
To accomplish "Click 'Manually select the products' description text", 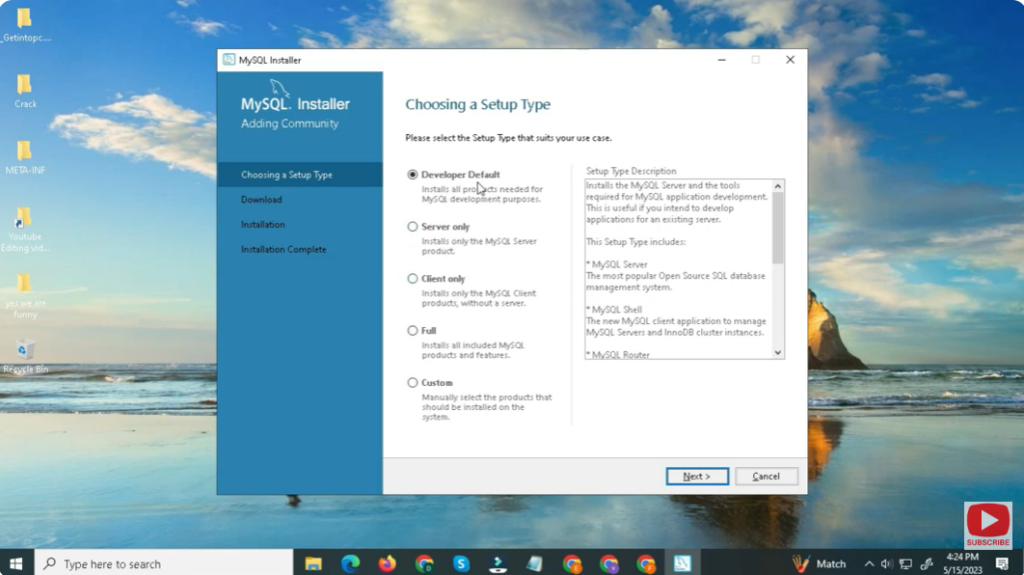I will [x=487, y=406].
